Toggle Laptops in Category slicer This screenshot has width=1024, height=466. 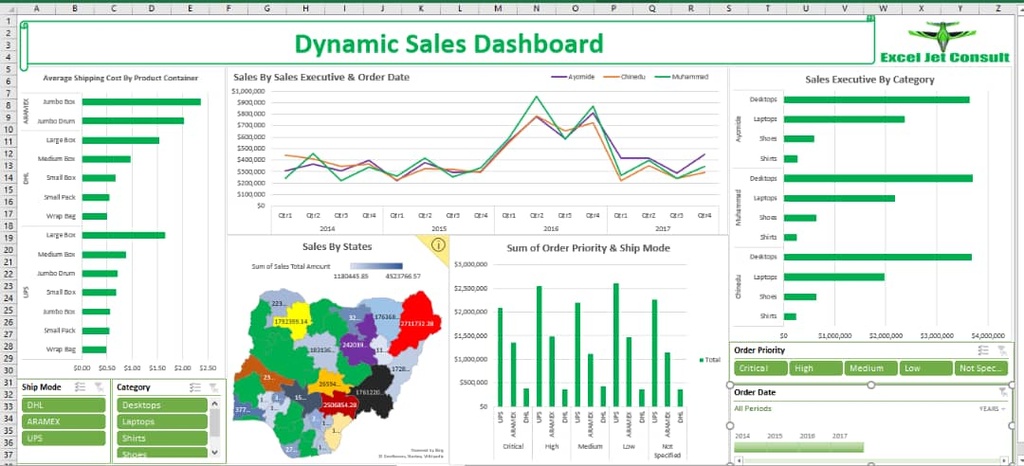click(x=162, y=422)
